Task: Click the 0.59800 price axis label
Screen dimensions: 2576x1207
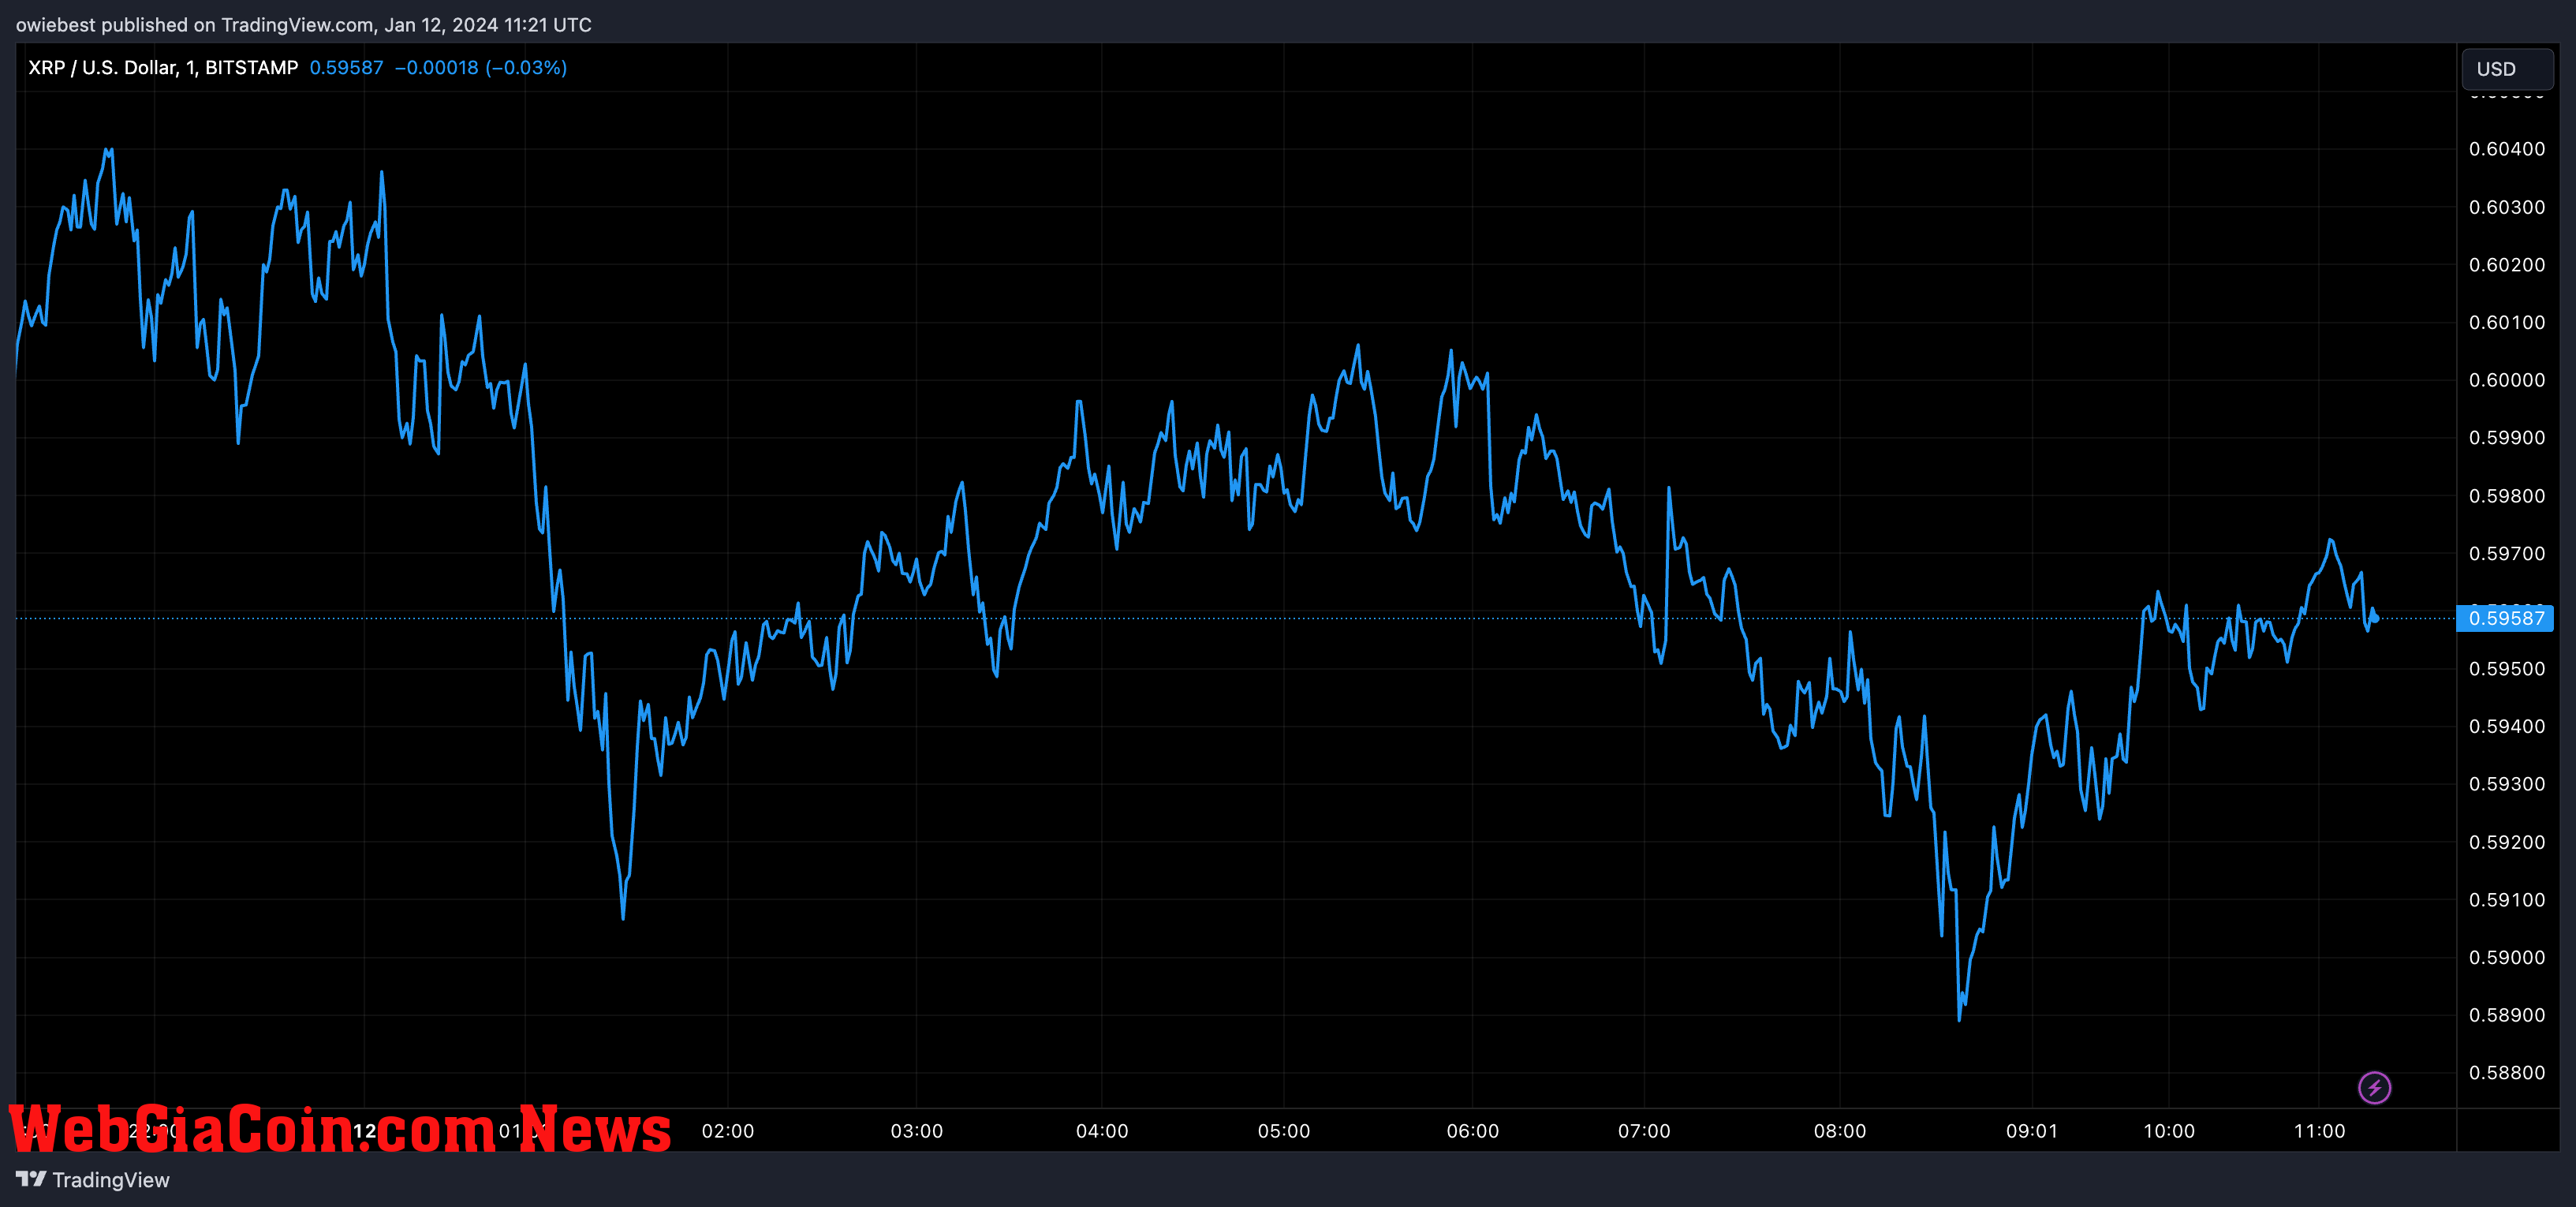Action: (x=2507, y=496)
